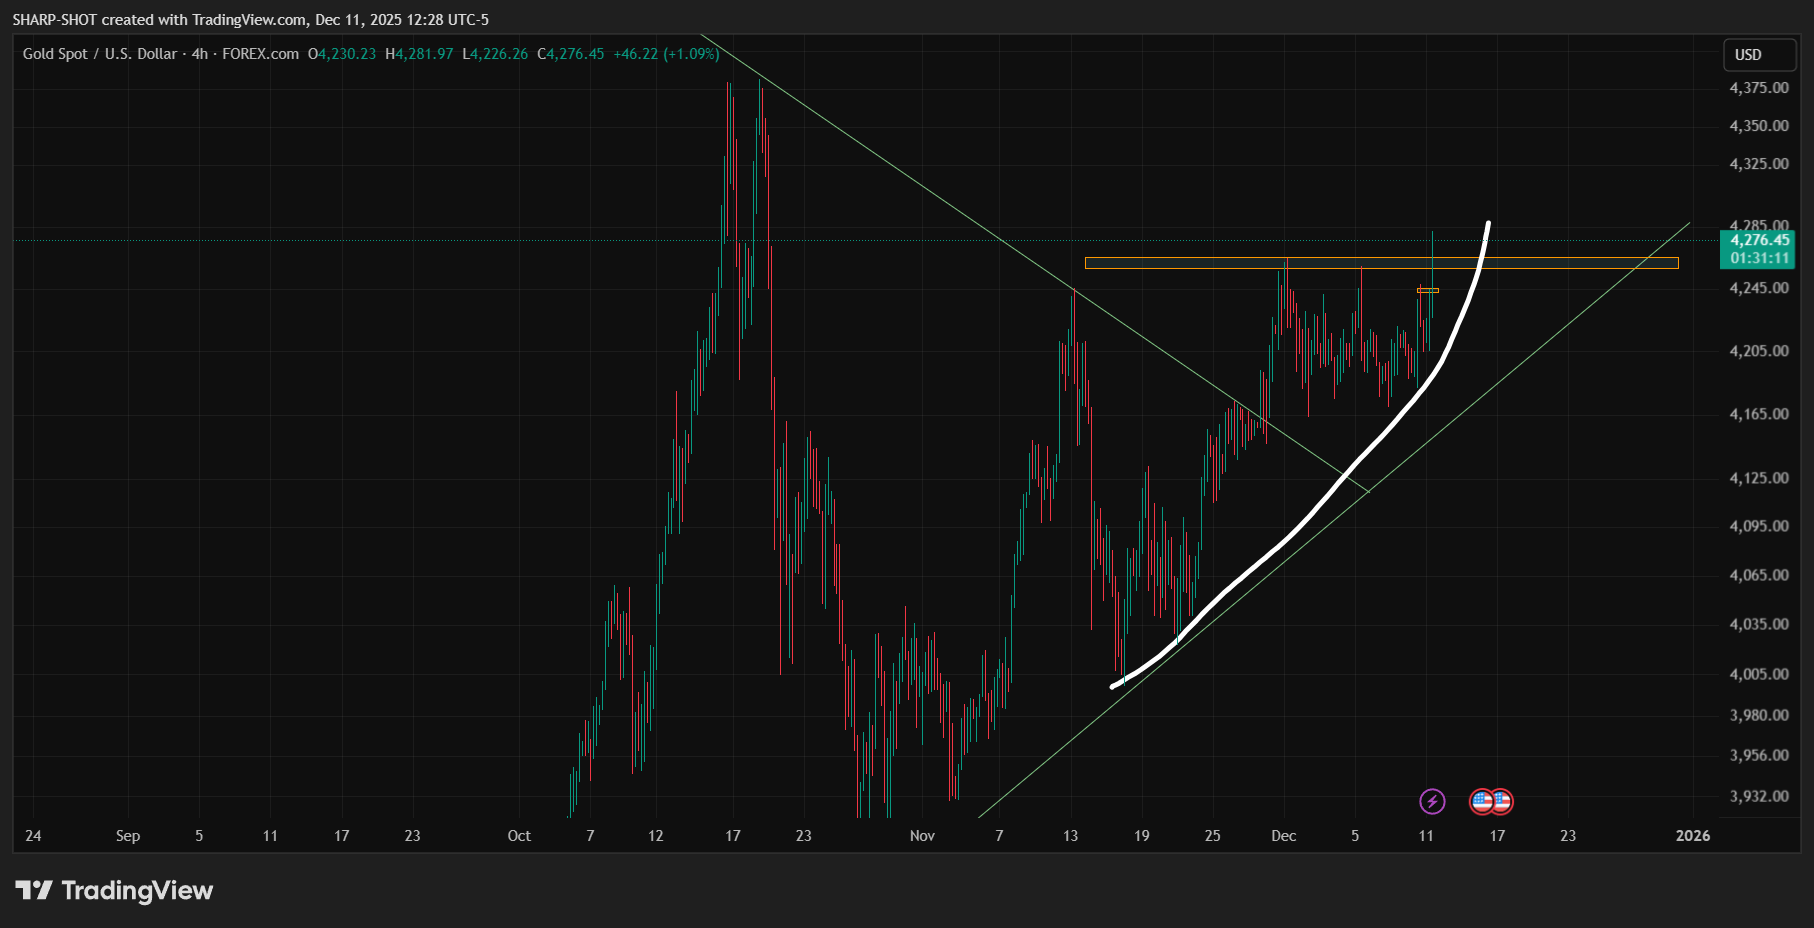The image size is (1814, 928).
Task: Click the 25 date label on time axis
Action: tap(1212, 836)
